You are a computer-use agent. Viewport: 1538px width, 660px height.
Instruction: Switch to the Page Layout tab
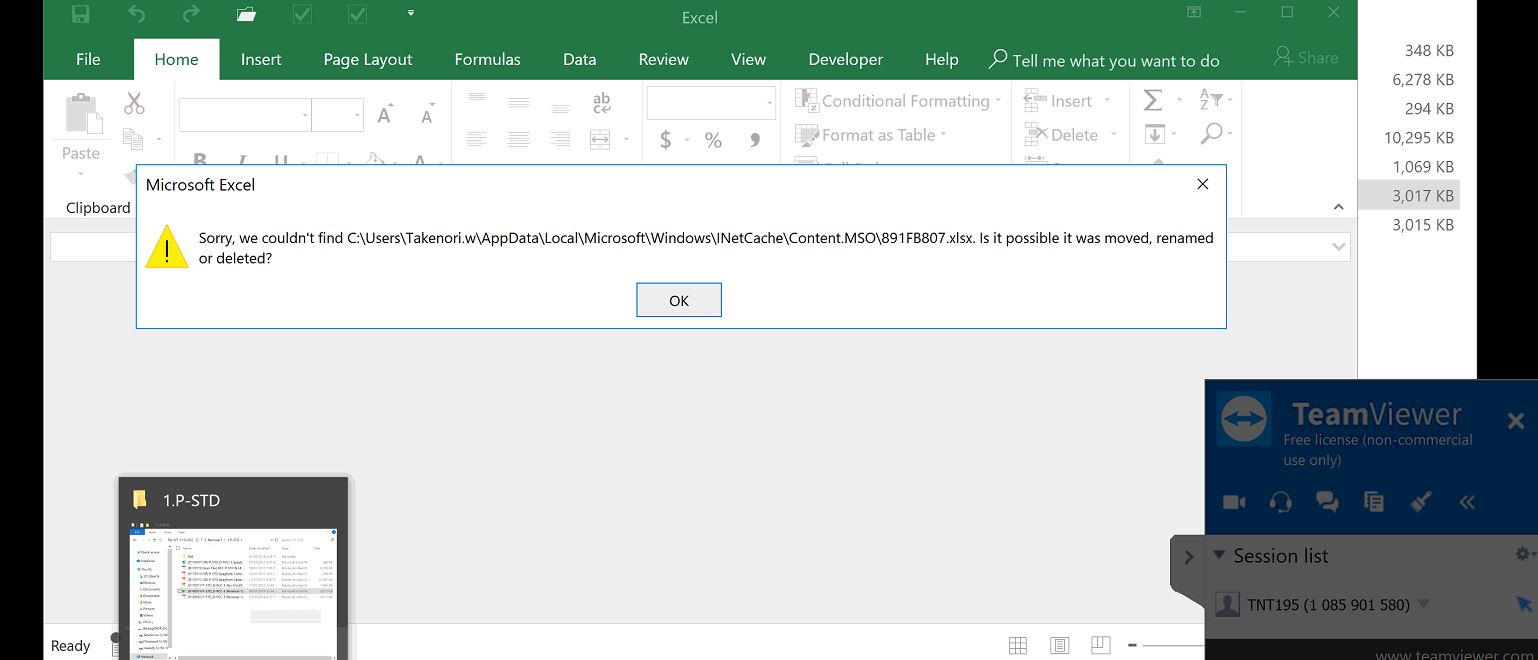pyautogui.click(x=368, y=59)
